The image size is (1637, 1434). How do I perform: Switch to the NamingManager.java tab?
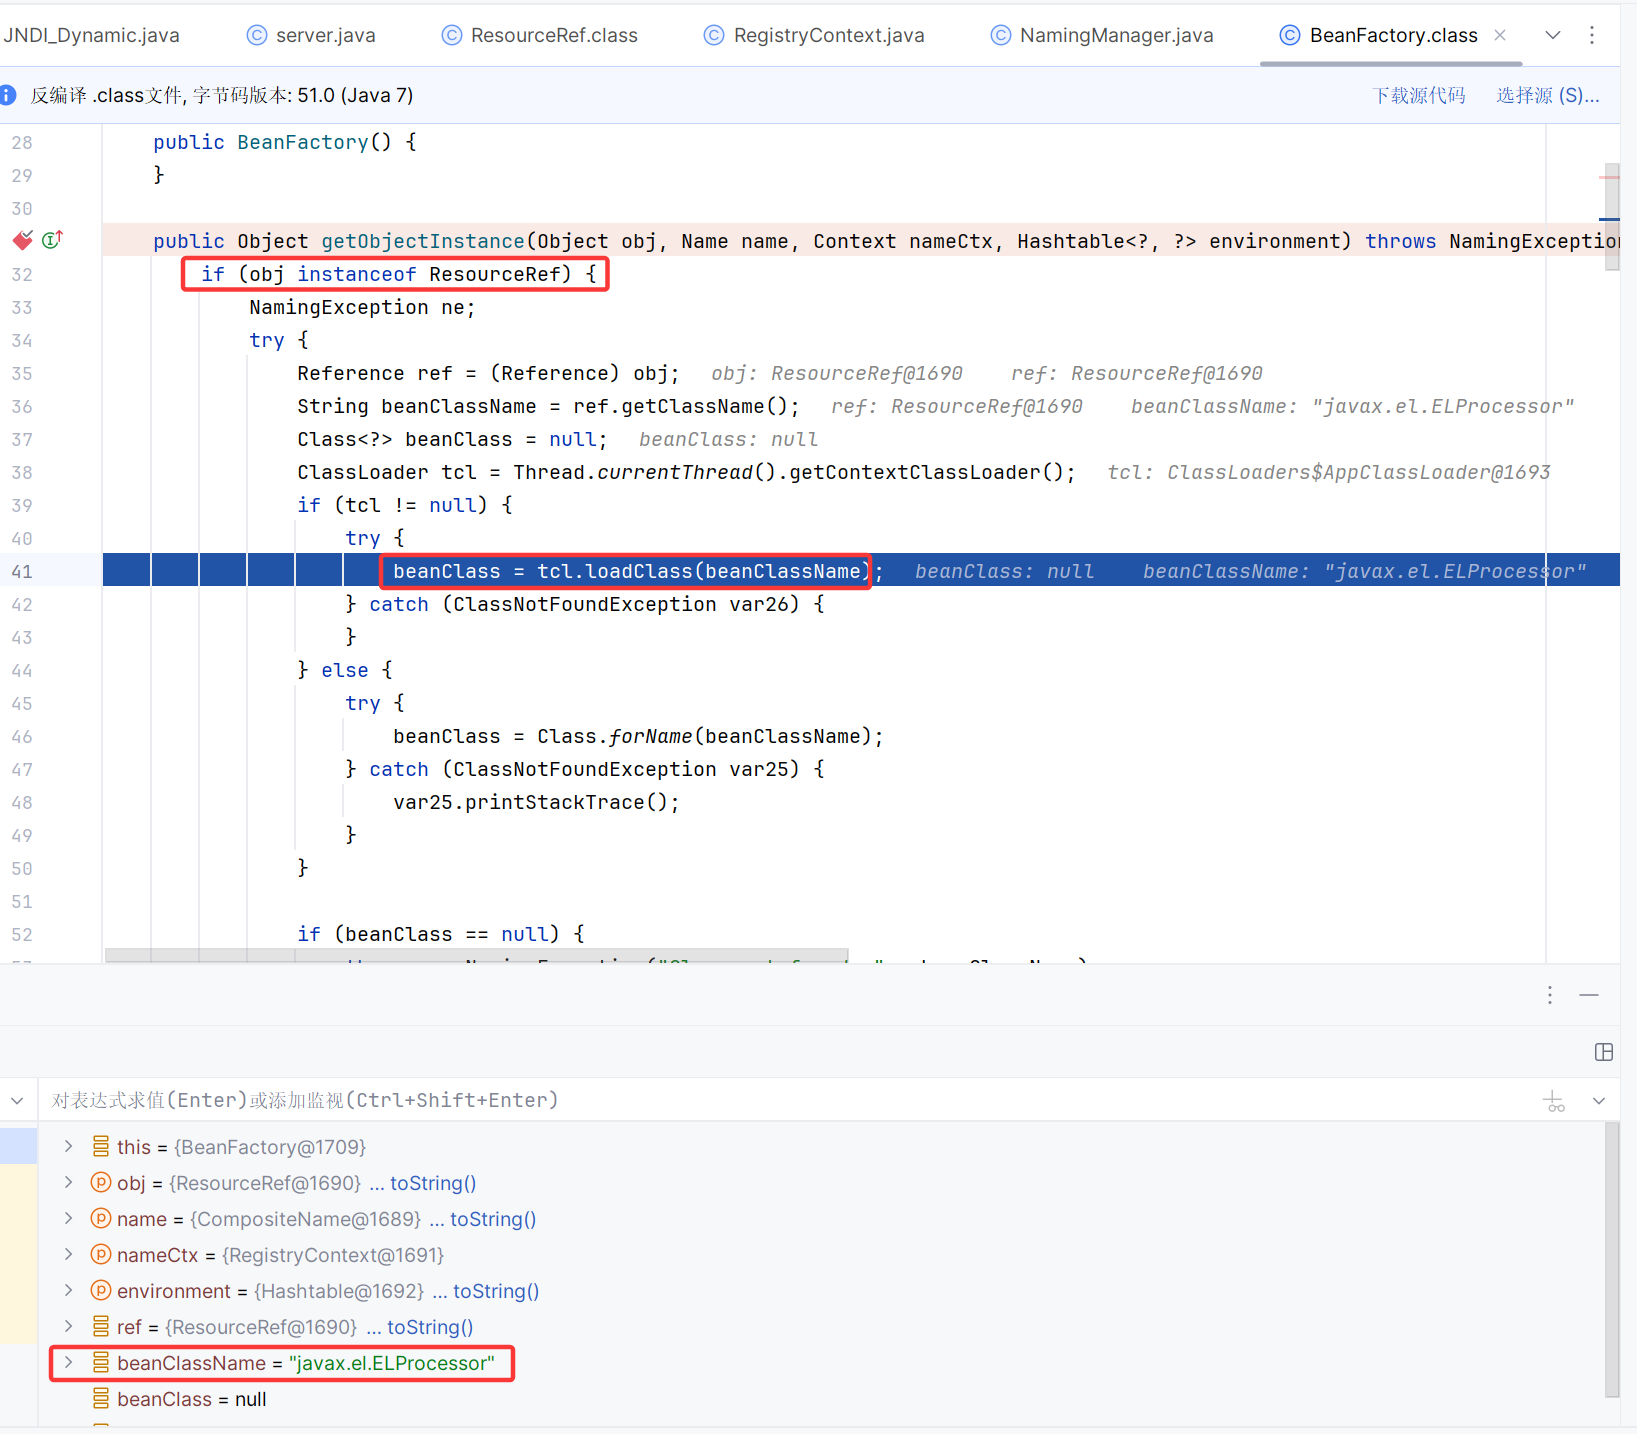(x=1115, y=35)
